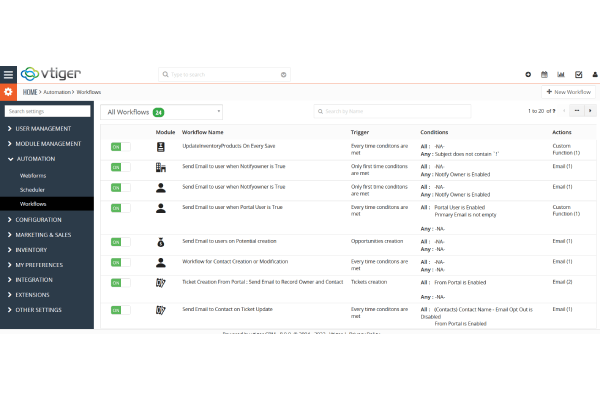
Task: Click ticket icon for Ticket Creation From Portal
Action: (161, 283)
